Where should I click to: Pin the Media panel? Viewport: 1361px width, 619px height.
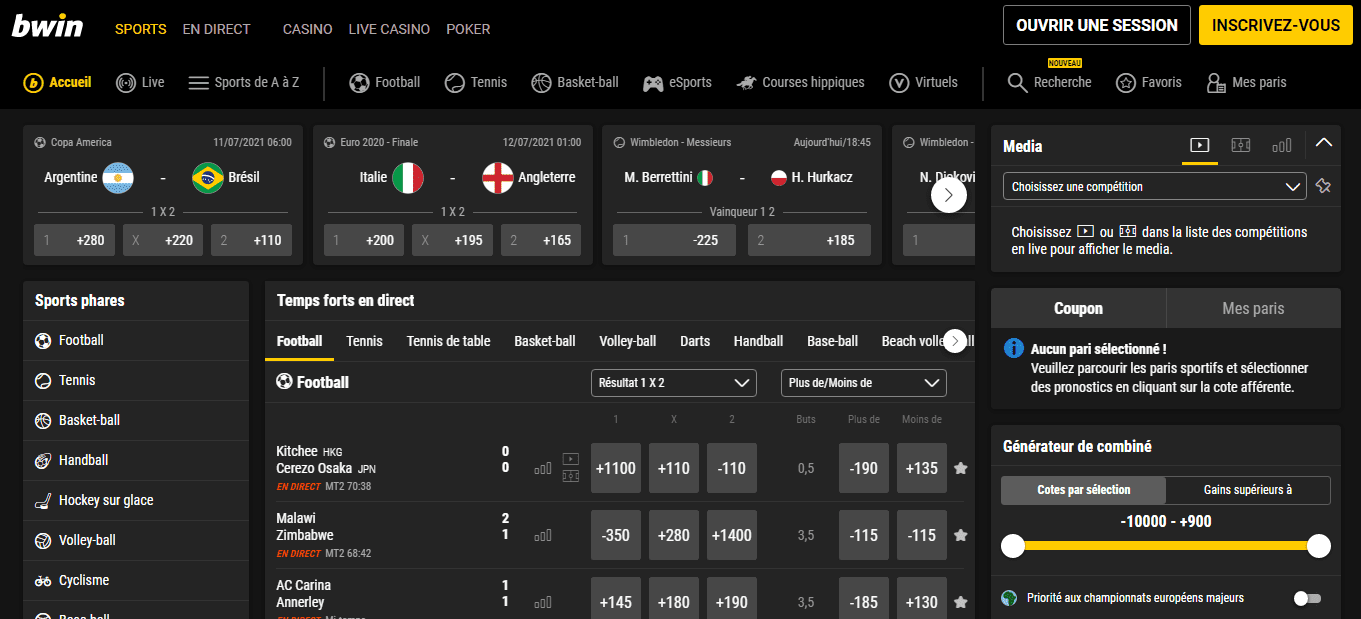click(x=1323, y=186)
